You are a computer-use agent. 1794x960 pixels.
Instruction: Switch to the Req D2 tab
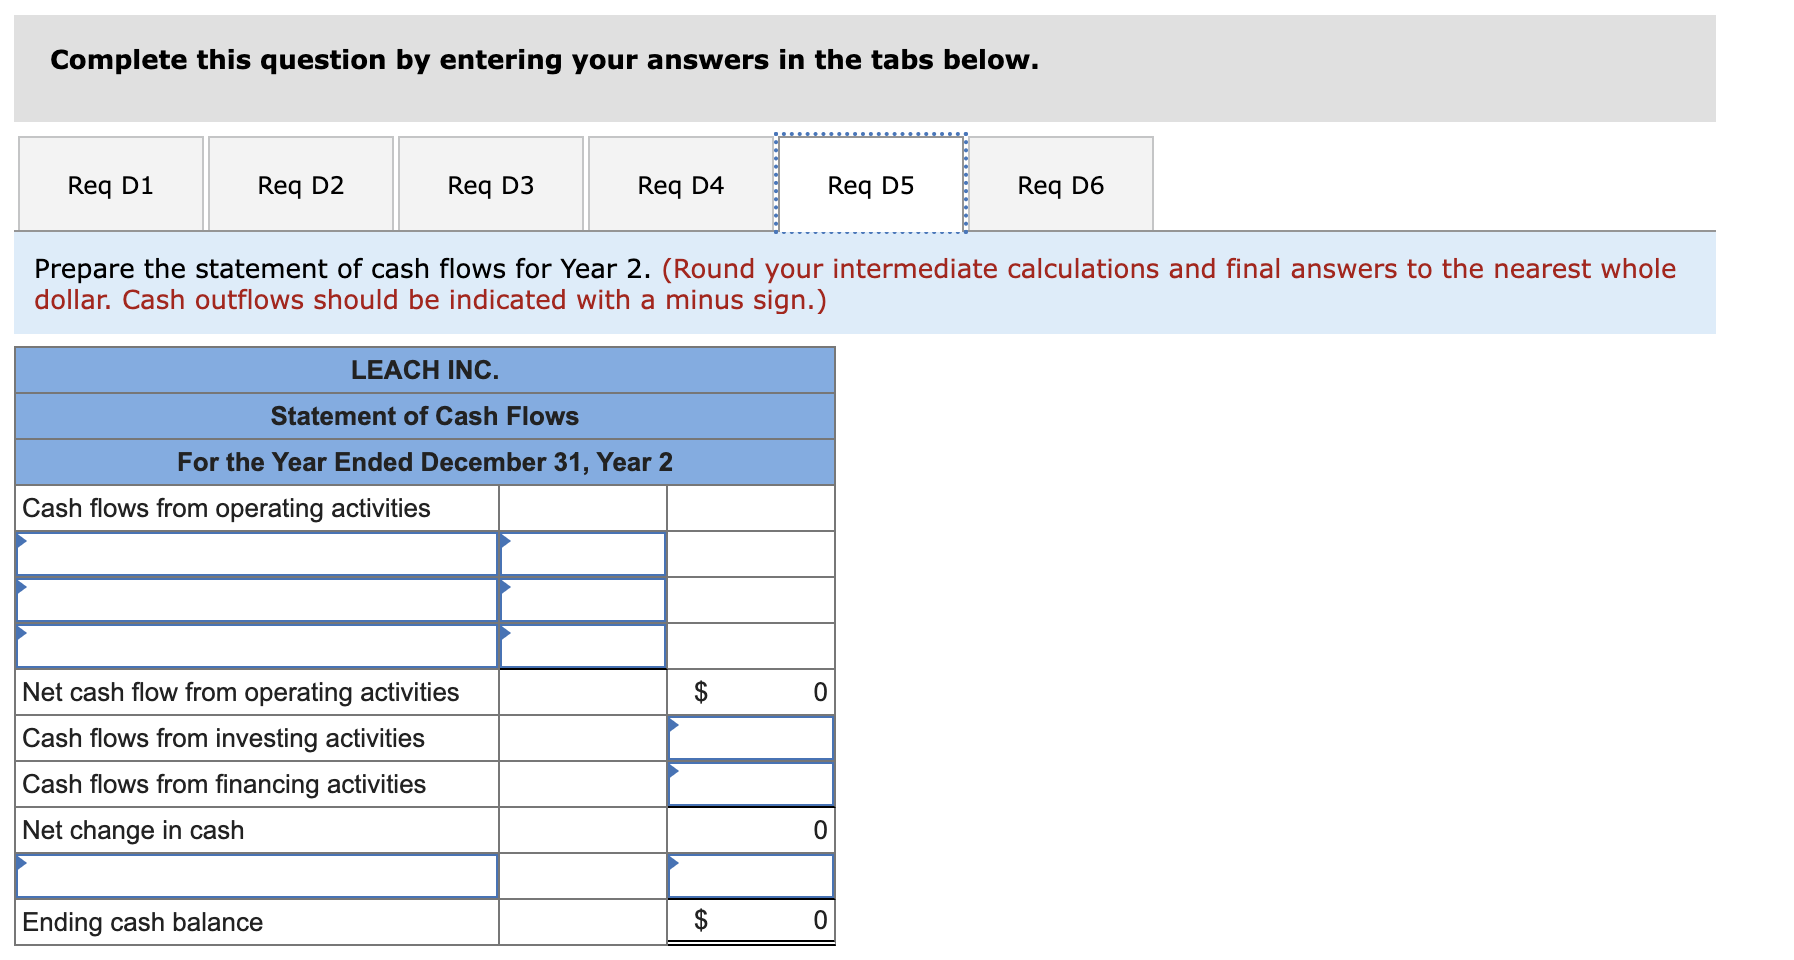[x=300, y=184]
